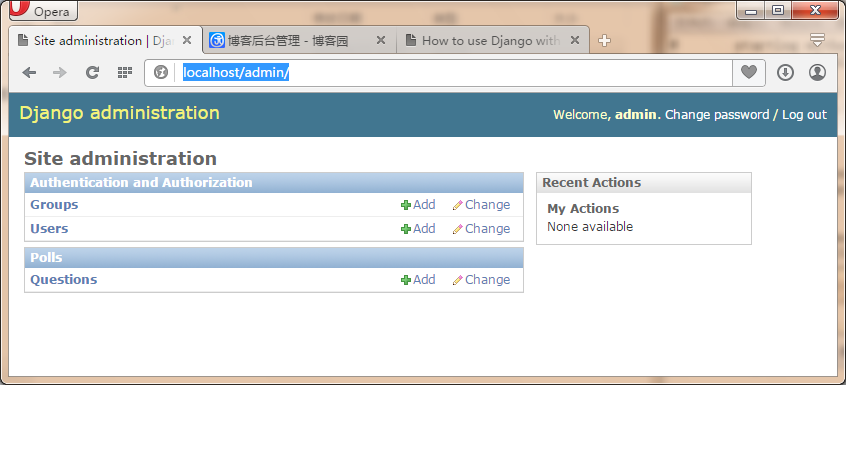Click the Site administration page heading
The image size is (846, 460).
120,159
